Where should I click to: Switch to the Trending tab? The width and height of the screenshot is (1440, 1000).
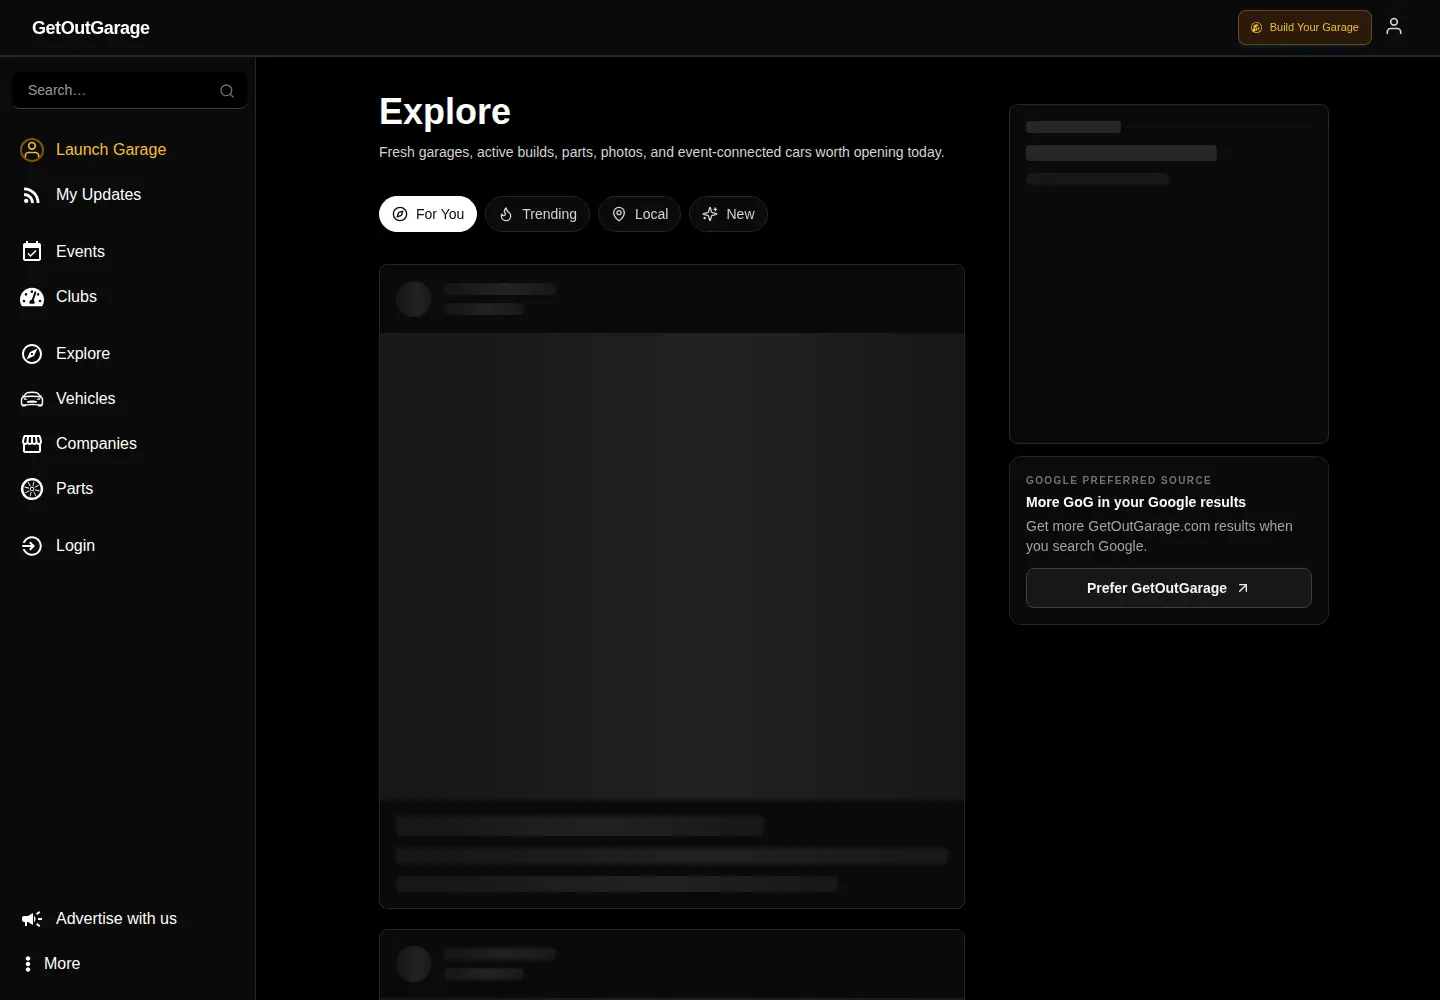coord(538,214)
